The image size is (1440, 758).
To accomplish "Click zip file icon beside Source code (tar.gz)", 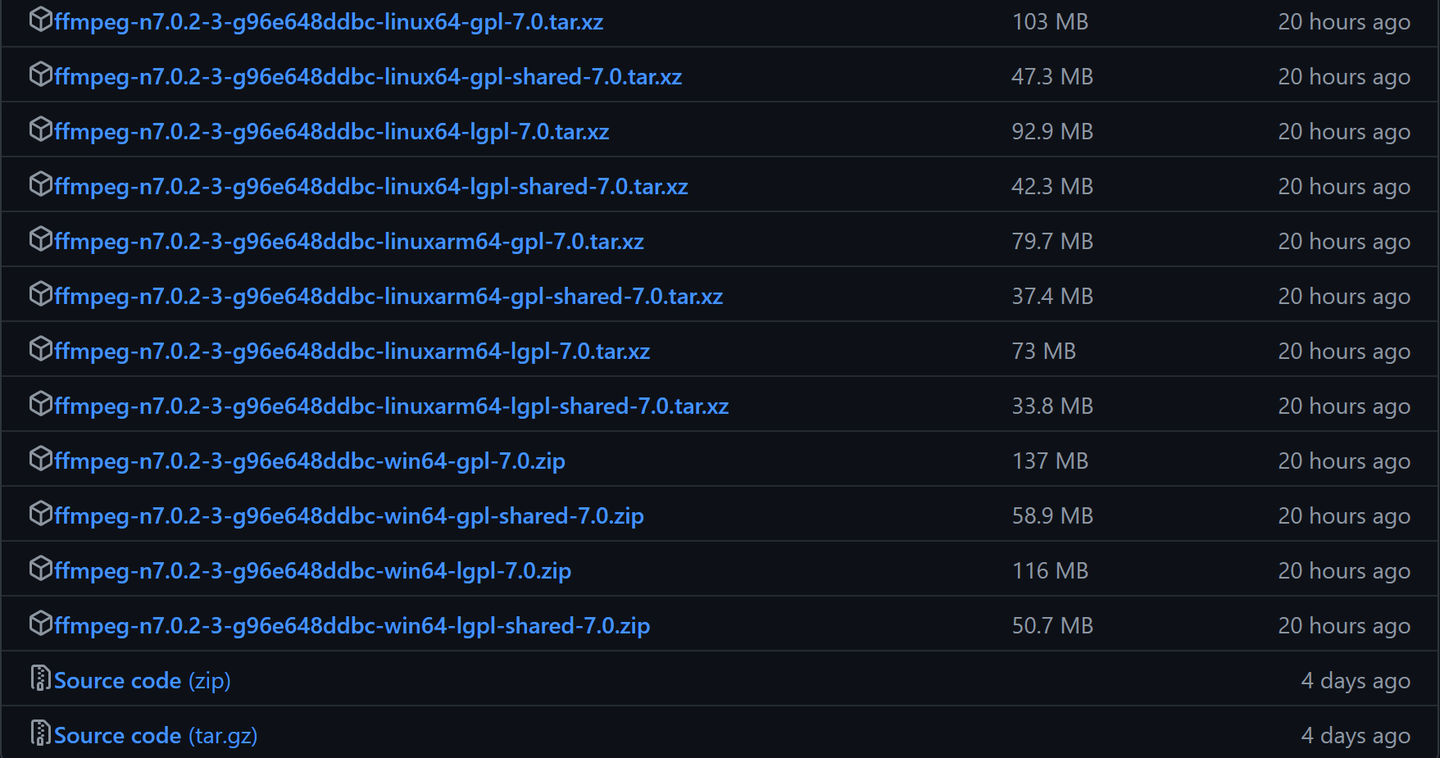I will click(41, 734).
